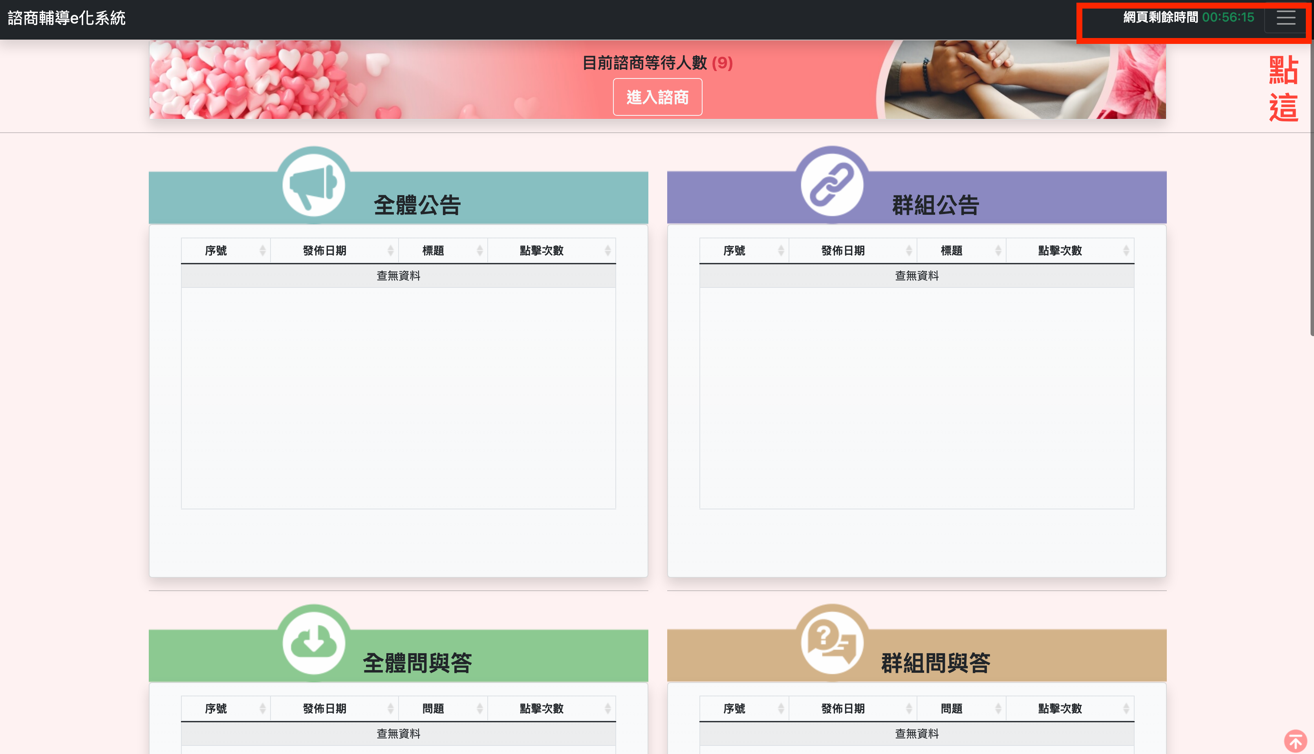Click the megaphone icon above 全體公告
The image size is (1314, 754).
point(314,183)
